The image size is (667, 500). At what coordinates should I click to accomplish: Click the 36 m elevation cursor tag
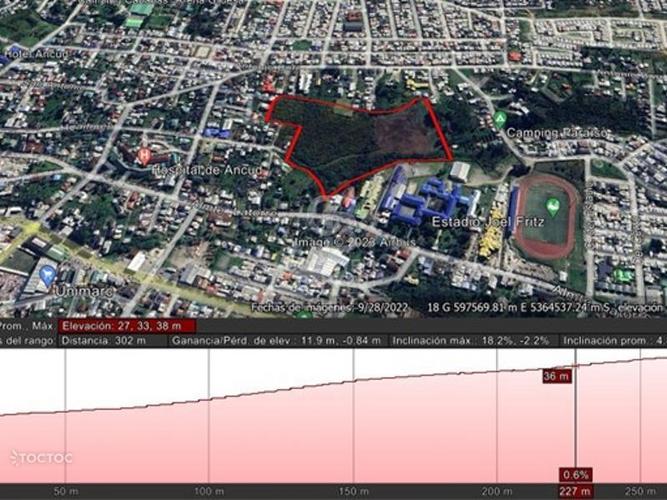tap(556, 376)
